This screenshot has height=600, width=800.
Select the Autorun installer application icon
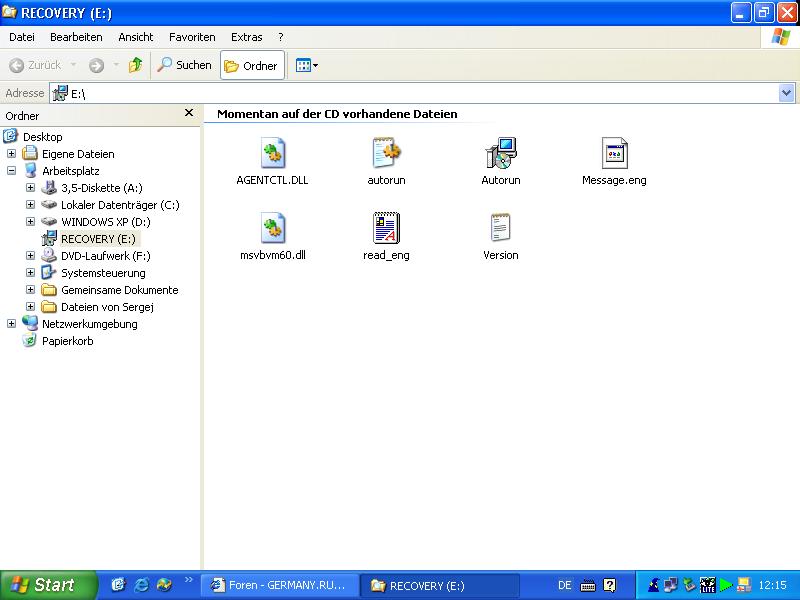(x=500, y=154)
